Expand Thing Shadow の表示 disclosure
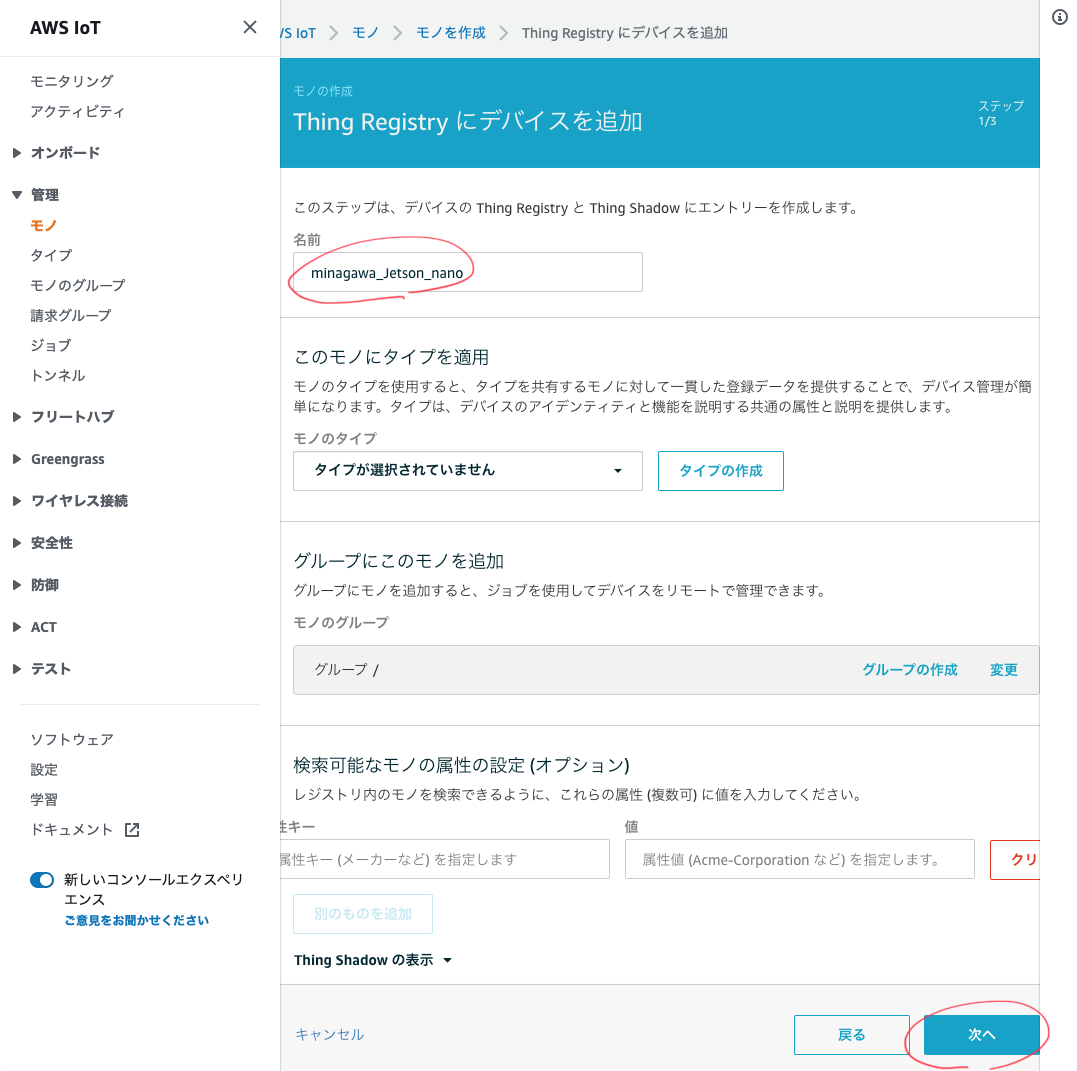The image size is (1077, 1071). pyautogui.click(x=373, y=960)
